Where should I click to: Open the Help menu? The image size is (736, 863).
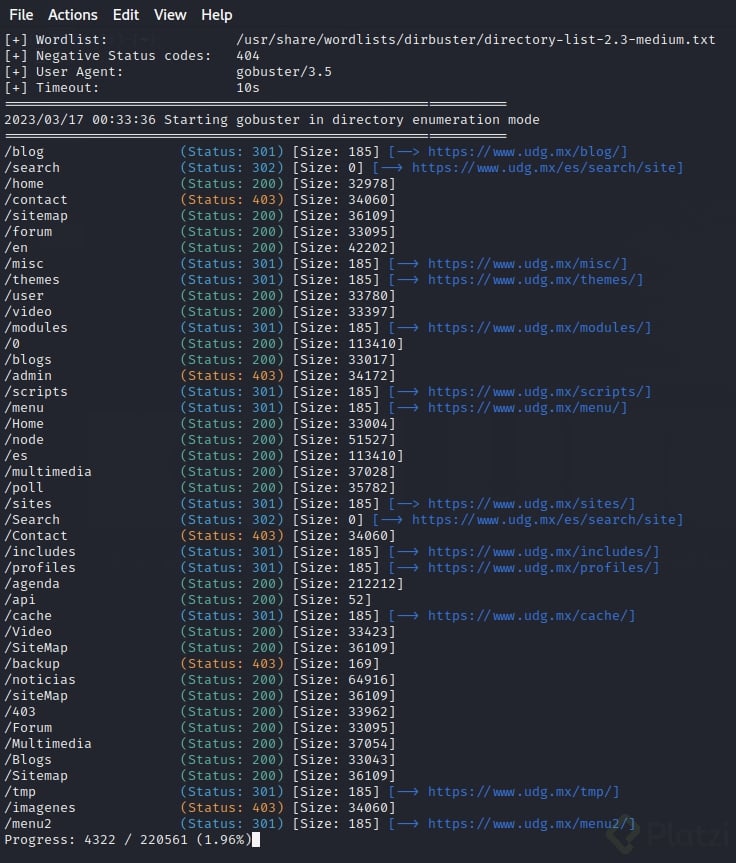tap(216, 15)
